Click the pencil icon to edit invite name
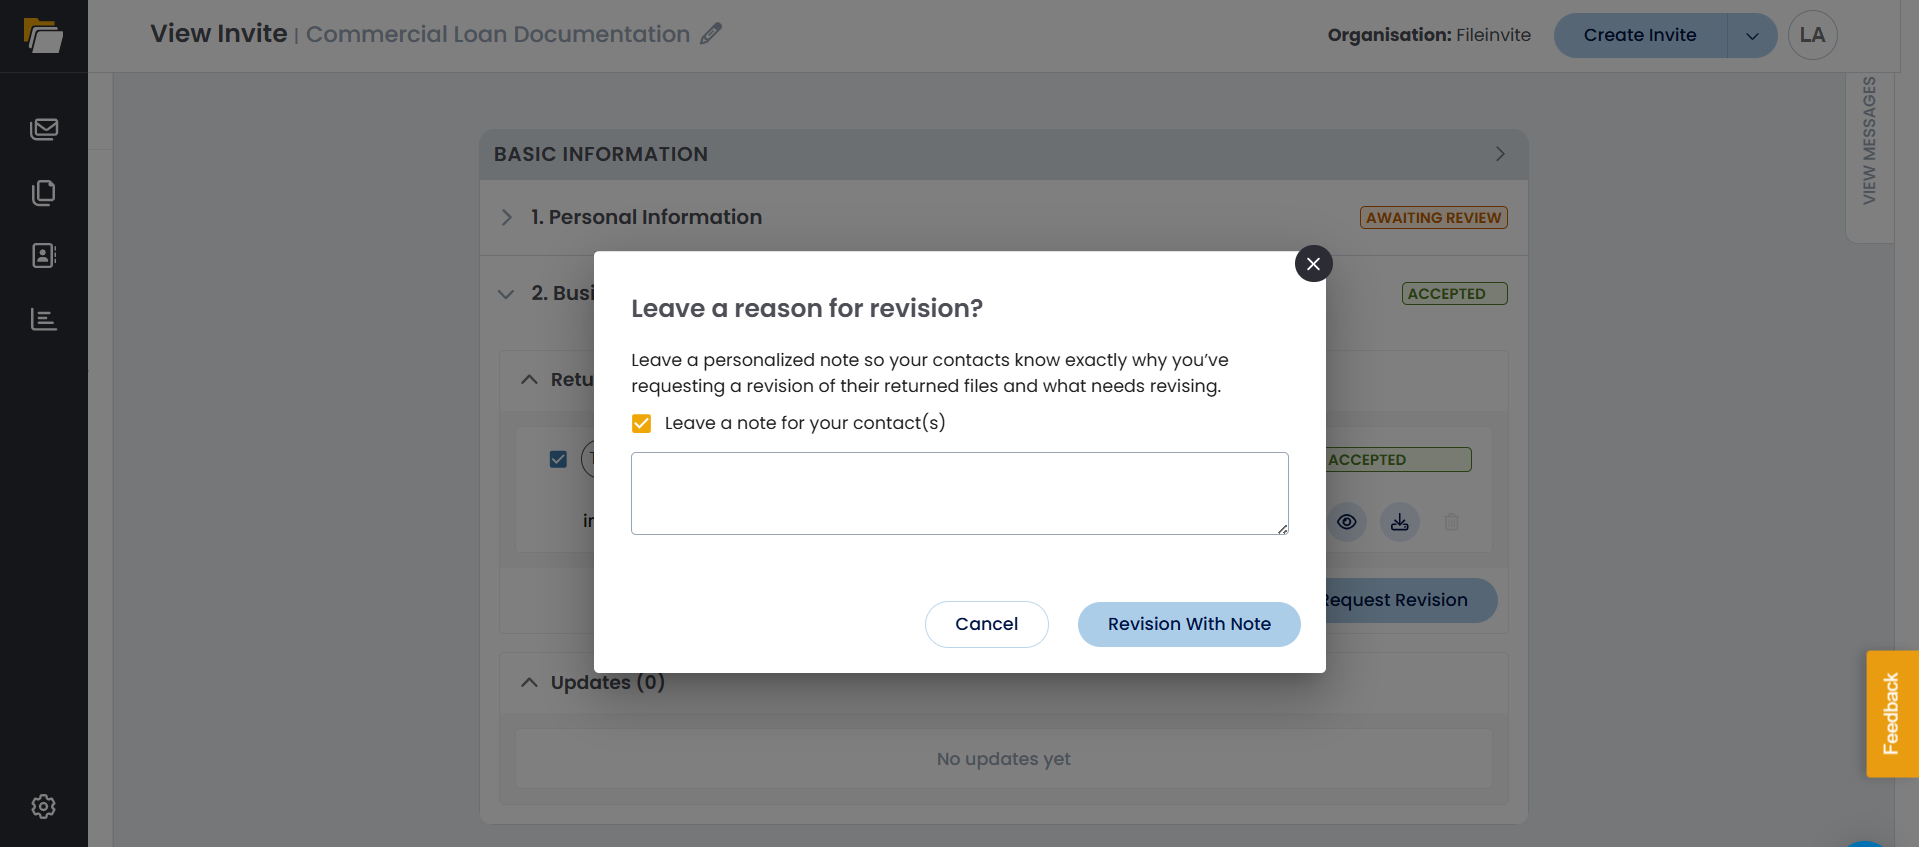 (711, 34)
